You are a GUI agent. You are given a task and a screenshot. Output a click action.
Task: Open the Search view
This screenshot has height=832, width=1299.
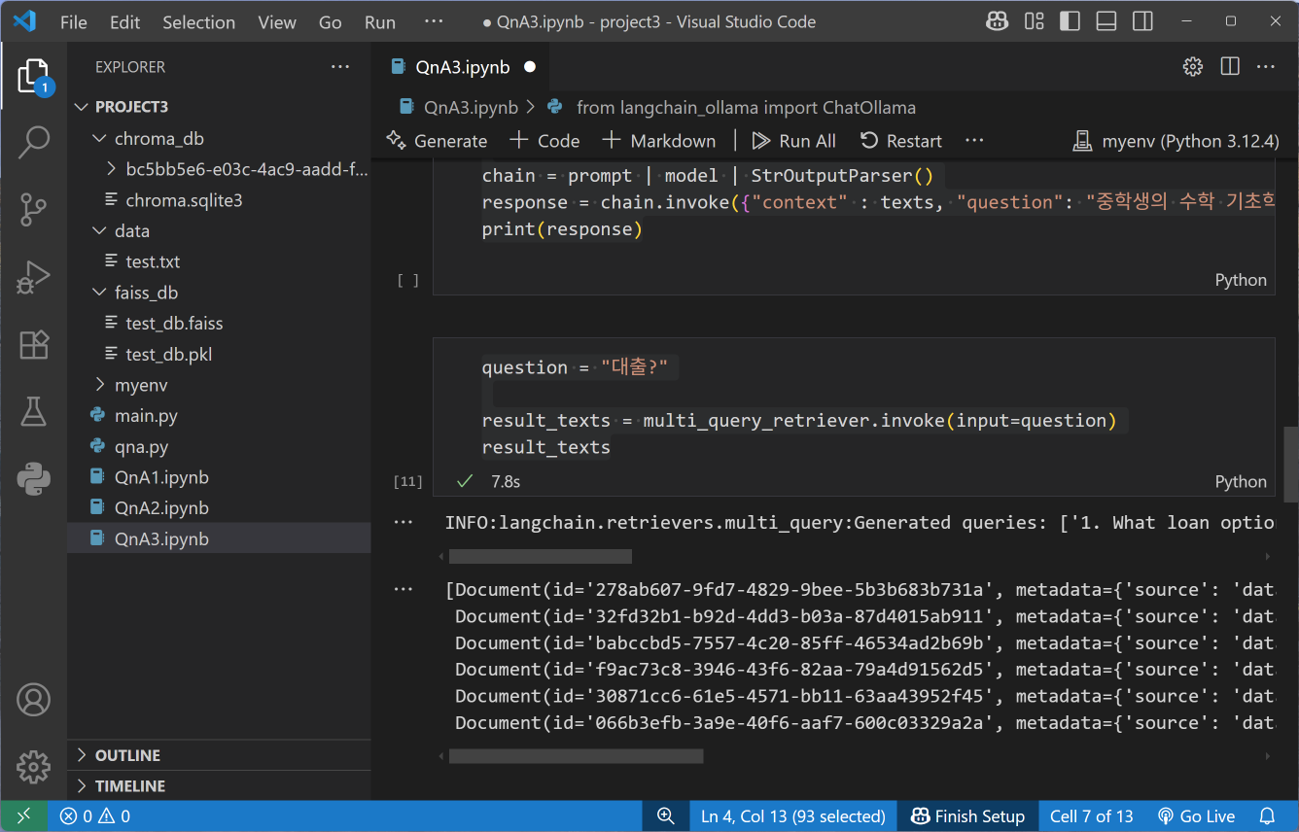coord(33,142)
